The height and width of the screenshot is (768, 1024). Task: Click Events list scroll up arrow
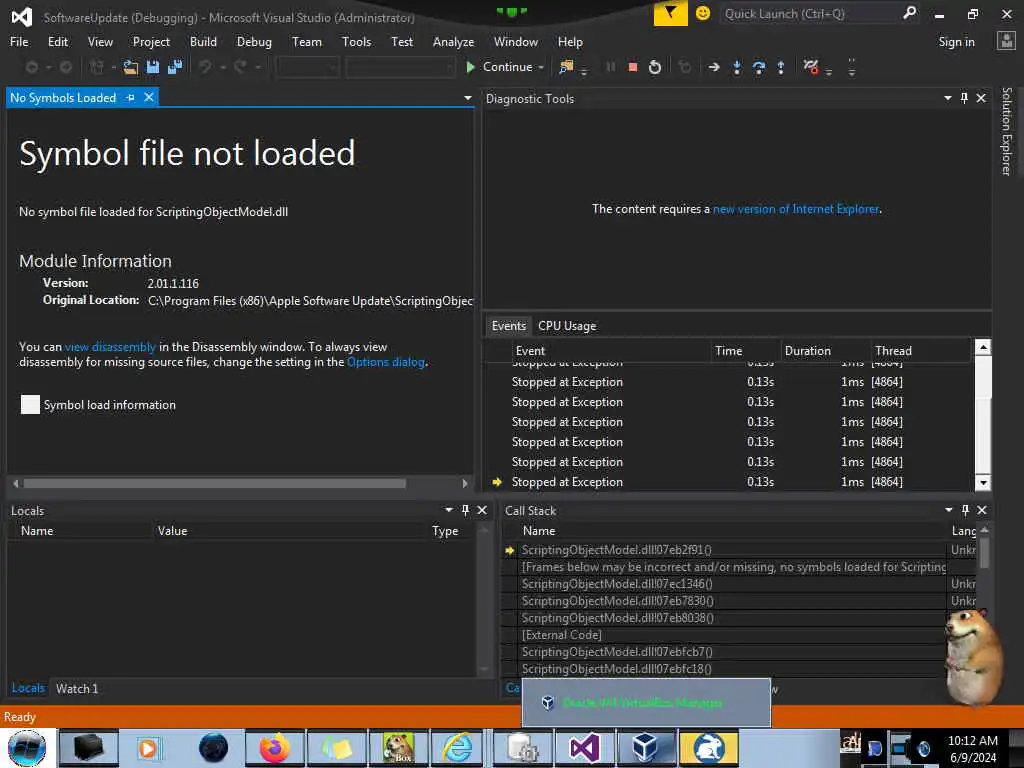(983, 347)
